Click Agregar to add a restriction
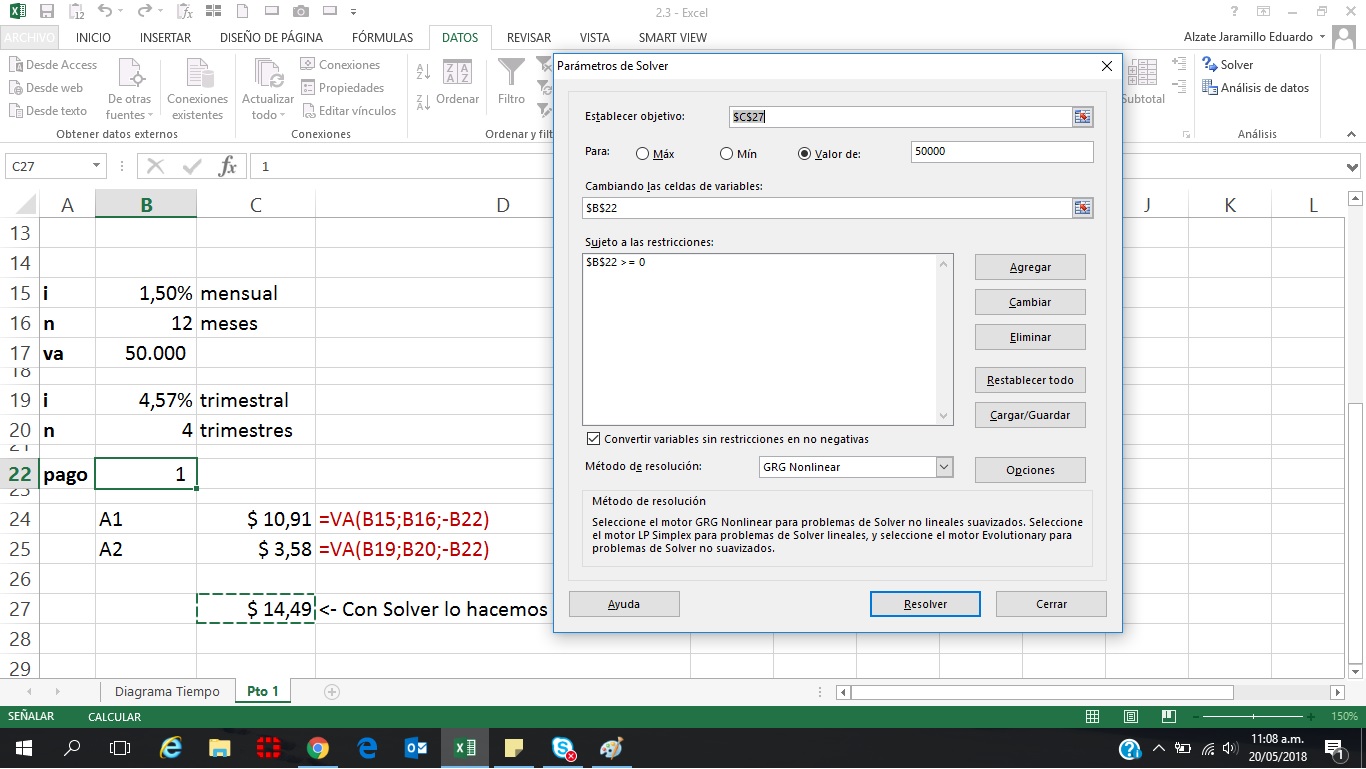Screen dimensions: 1366x769 click(1029, 267)
